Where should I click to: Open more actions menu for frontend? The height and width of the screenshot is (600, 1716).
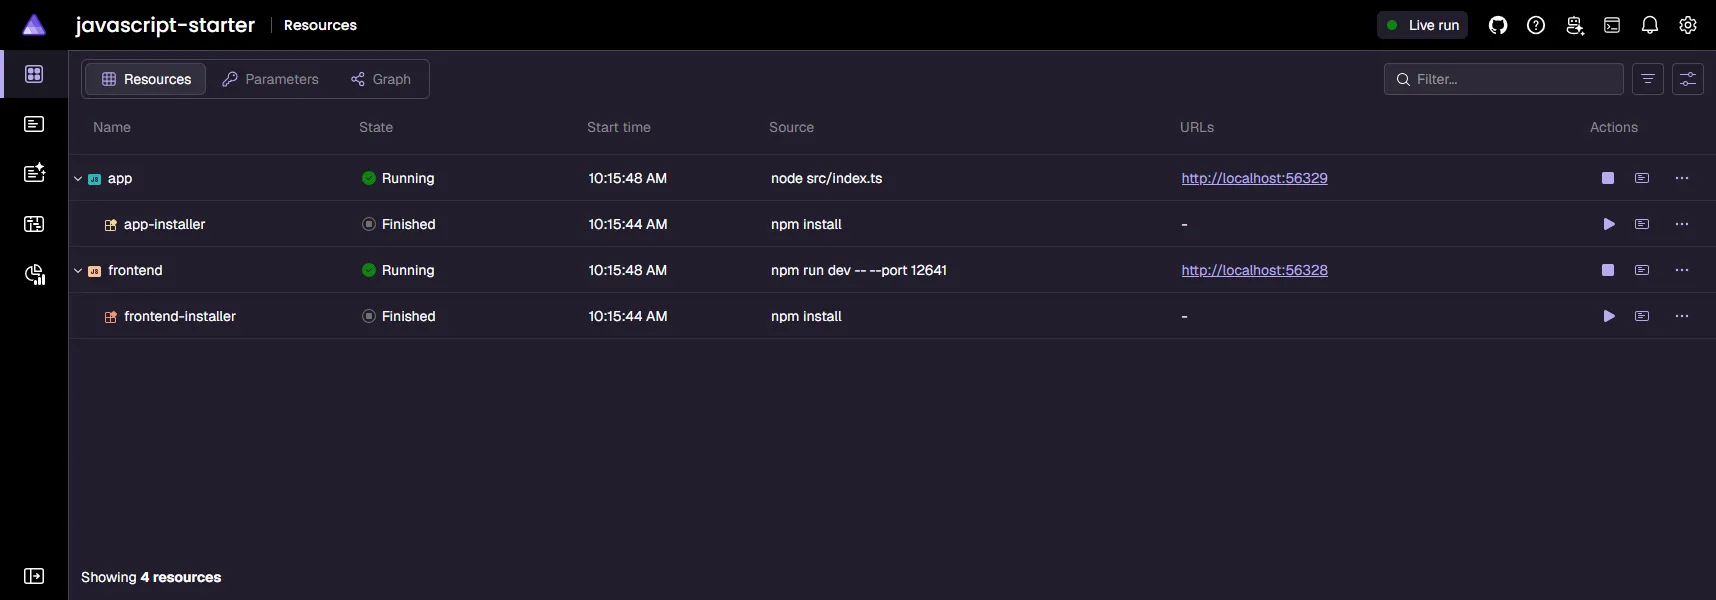pos(1682,270)
